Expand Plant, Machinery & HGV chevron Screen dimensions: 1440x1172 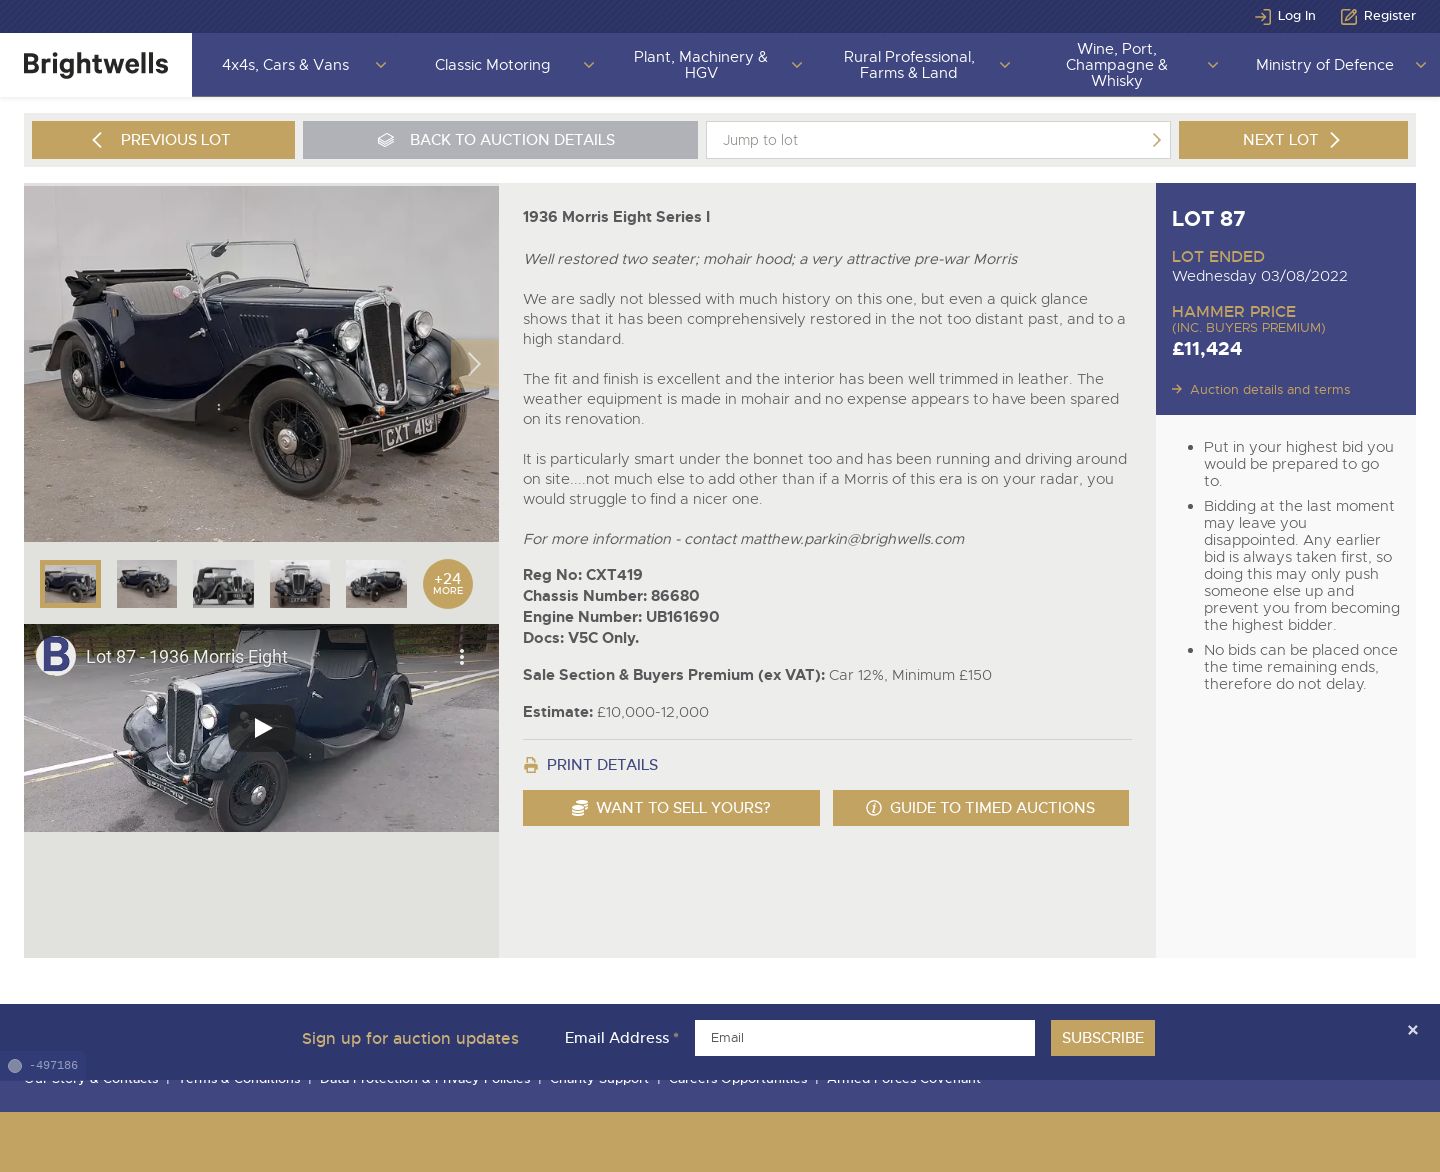797,65
